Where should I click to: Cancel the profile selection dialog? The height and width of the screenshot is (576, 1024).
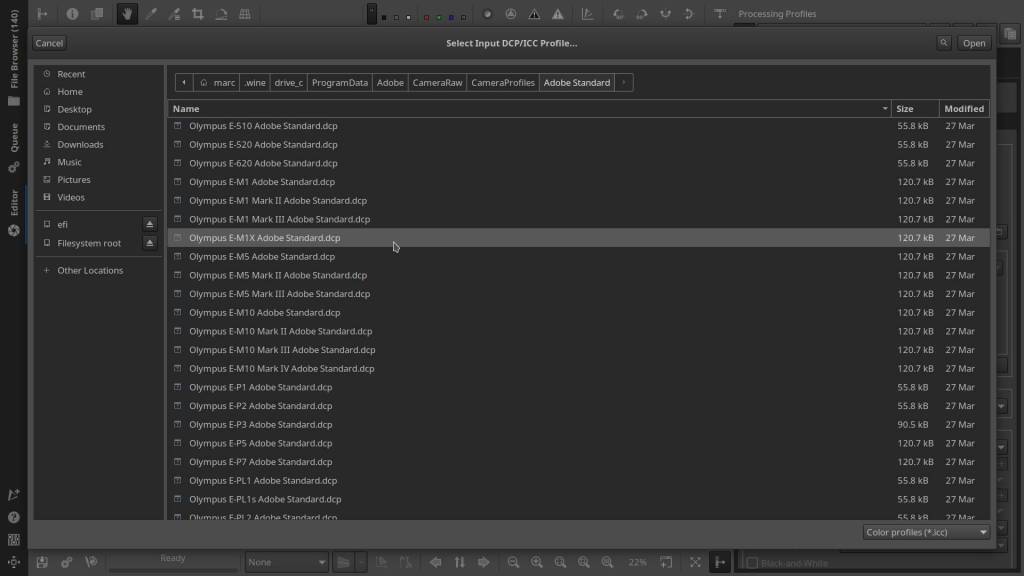[49, 43]
